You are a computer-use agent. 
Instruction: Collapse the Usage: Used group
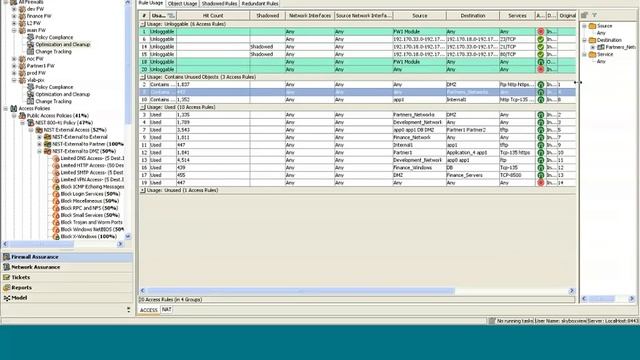(x=143, y=107)
